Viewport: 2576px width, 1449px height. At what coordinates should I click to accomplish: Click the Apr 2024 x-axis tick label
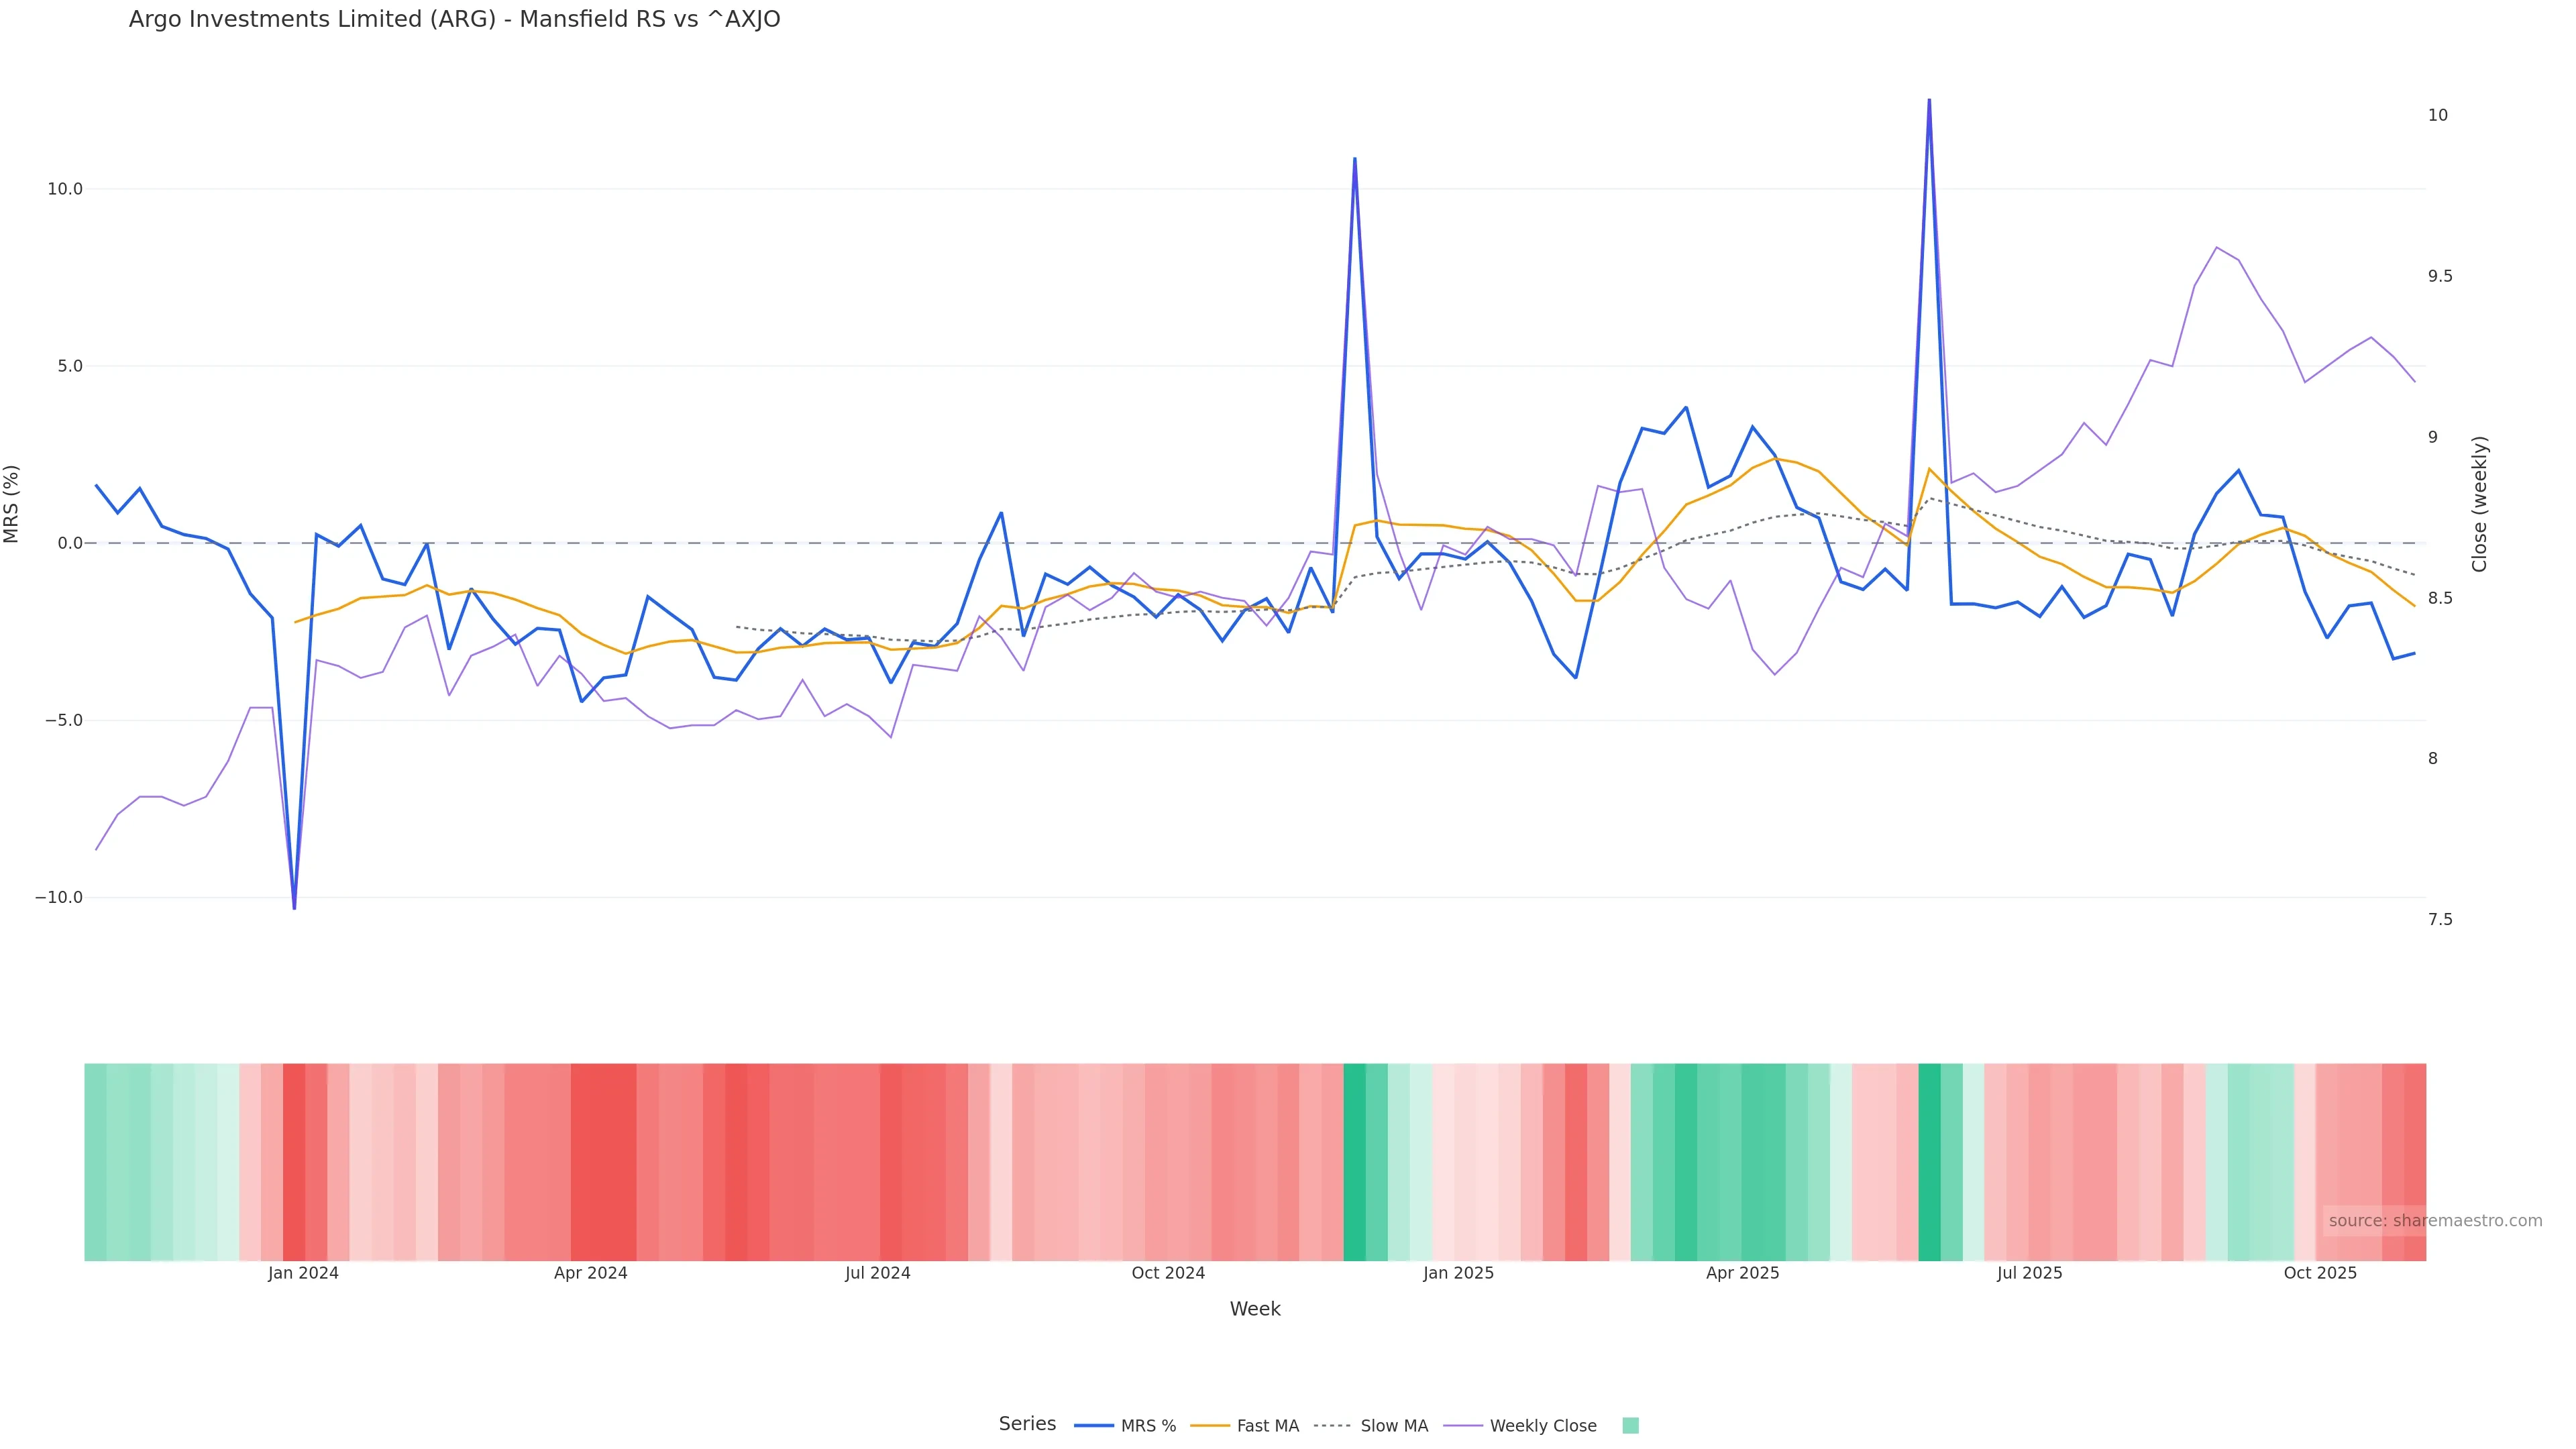590,1273
